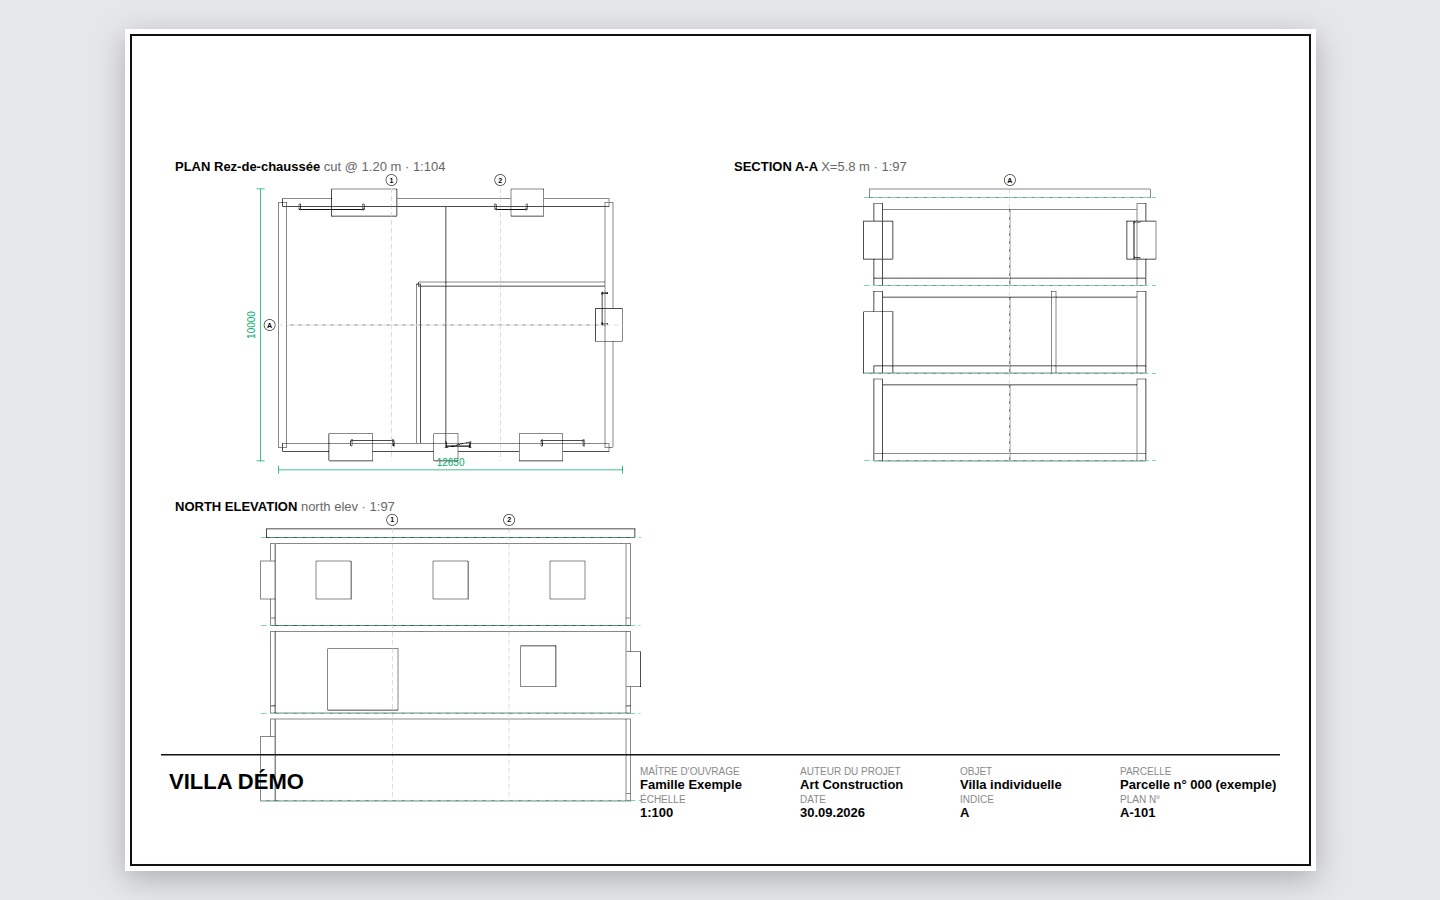Click the "AUTEUR DU PROJET" label

[850, 771]
